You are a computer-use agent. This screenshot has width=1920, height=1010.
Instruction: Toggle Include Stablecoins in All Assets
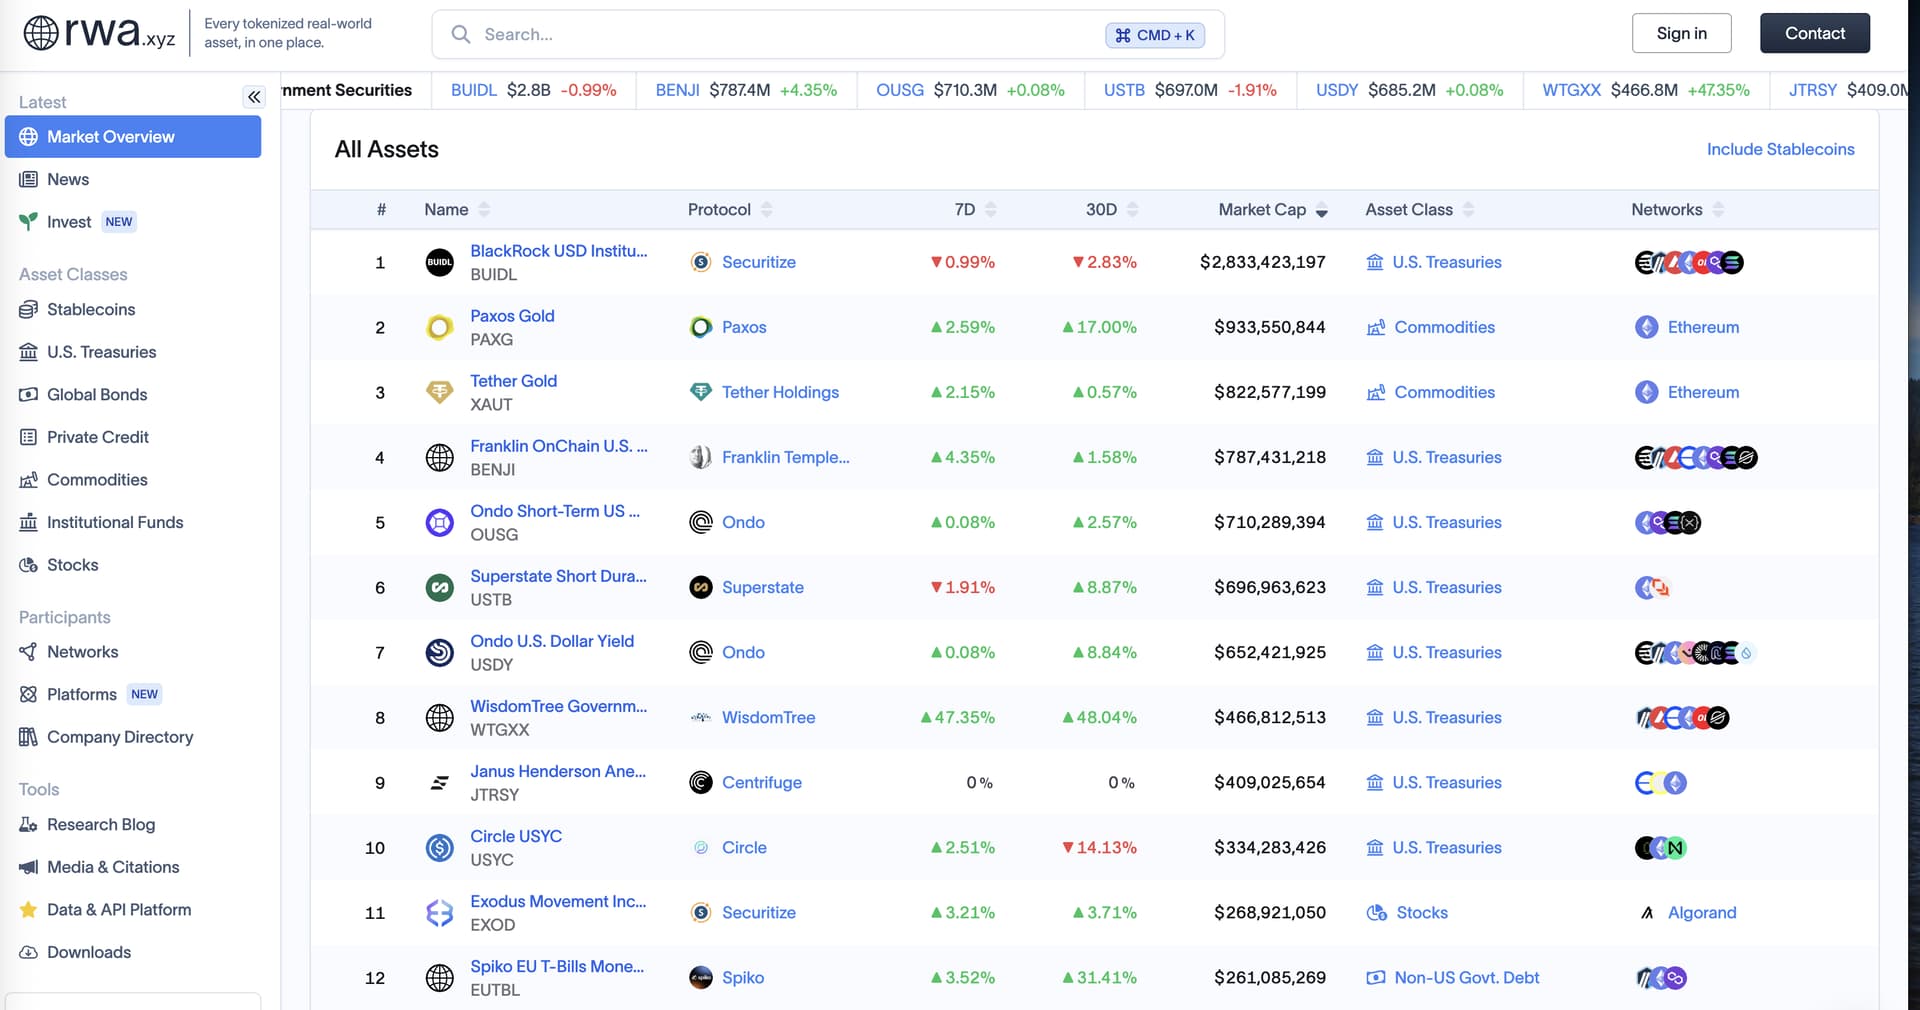(x=1780, y=149)
